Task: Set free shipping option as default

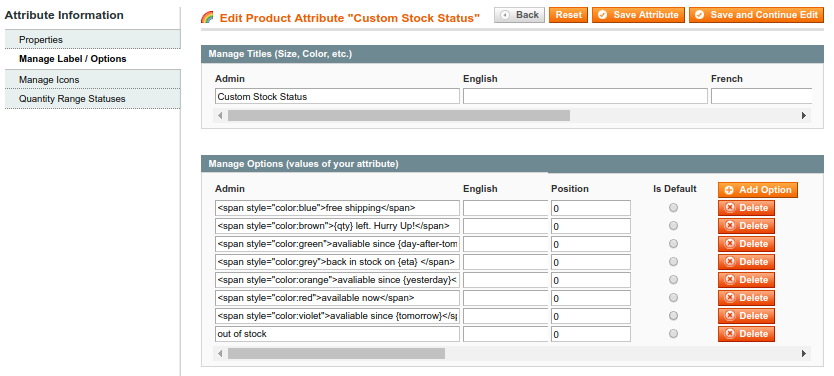Action: click(673, 208)
